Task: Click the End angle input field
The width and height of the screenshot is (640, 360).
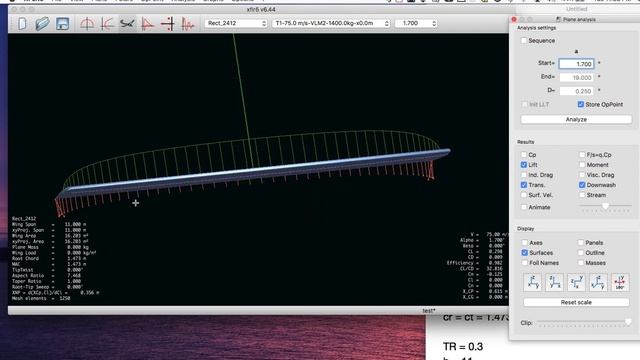Action: pyautogui.click(x=576, y=78)
